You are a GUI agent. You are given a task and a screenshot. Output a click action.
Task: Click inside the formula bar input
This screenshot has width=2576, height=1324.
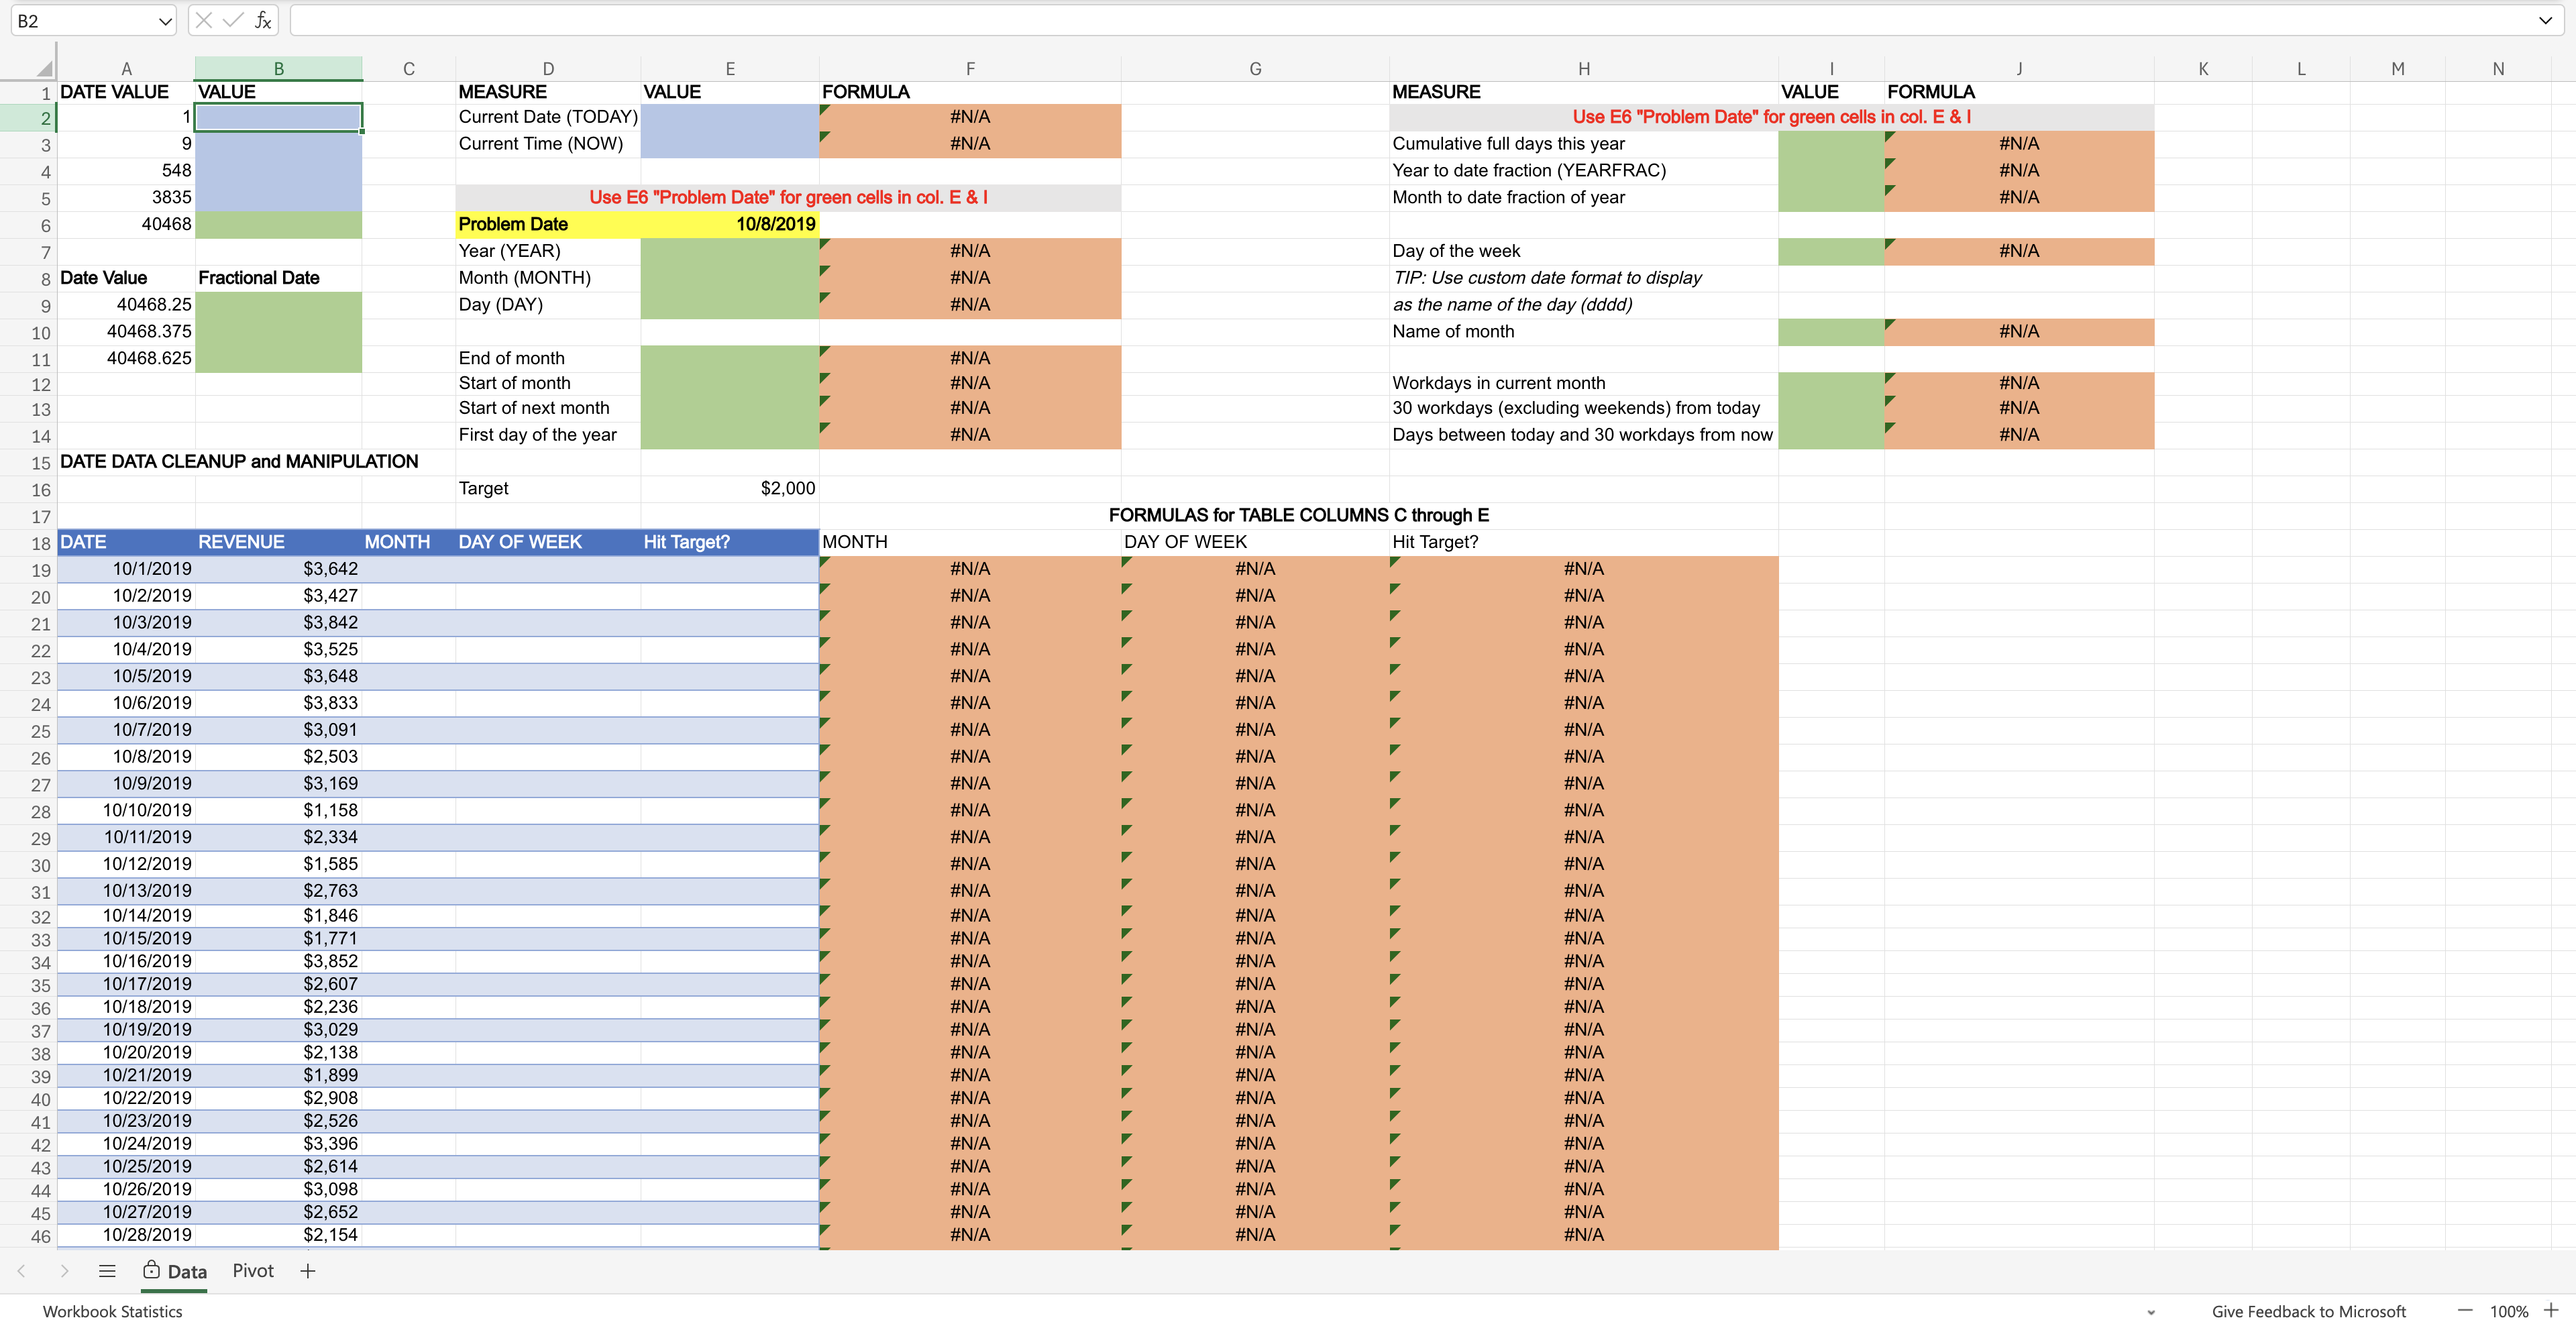pos(1400,20)
